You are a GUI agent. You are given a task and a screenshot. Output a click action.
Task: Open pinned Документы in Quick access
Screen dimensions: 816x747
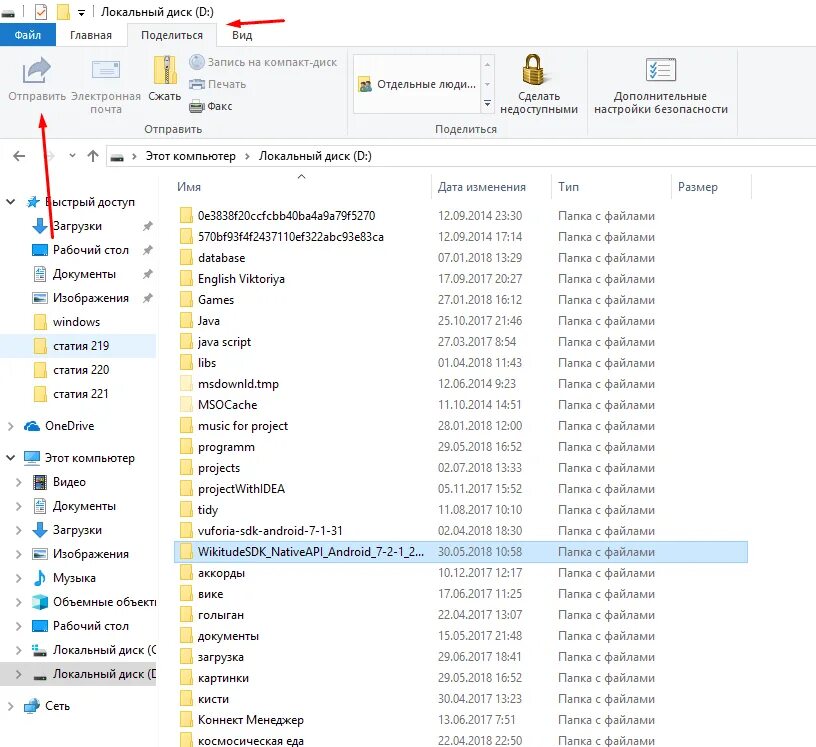pyautogui.click(x=84, y=274)
